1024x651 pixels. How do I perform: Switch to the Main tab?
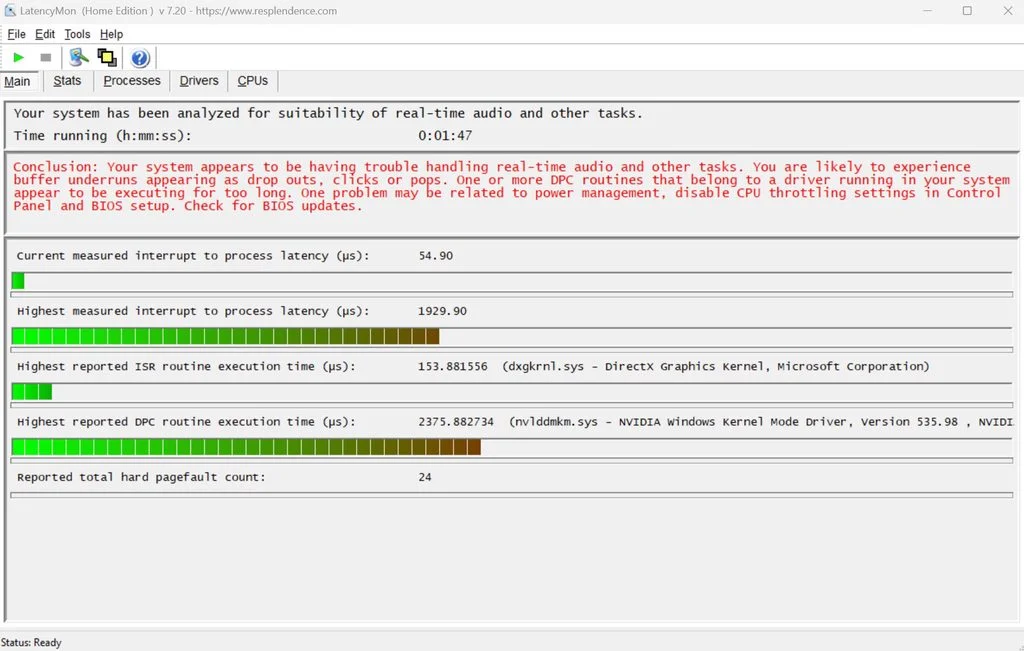(x=17, y=81)
